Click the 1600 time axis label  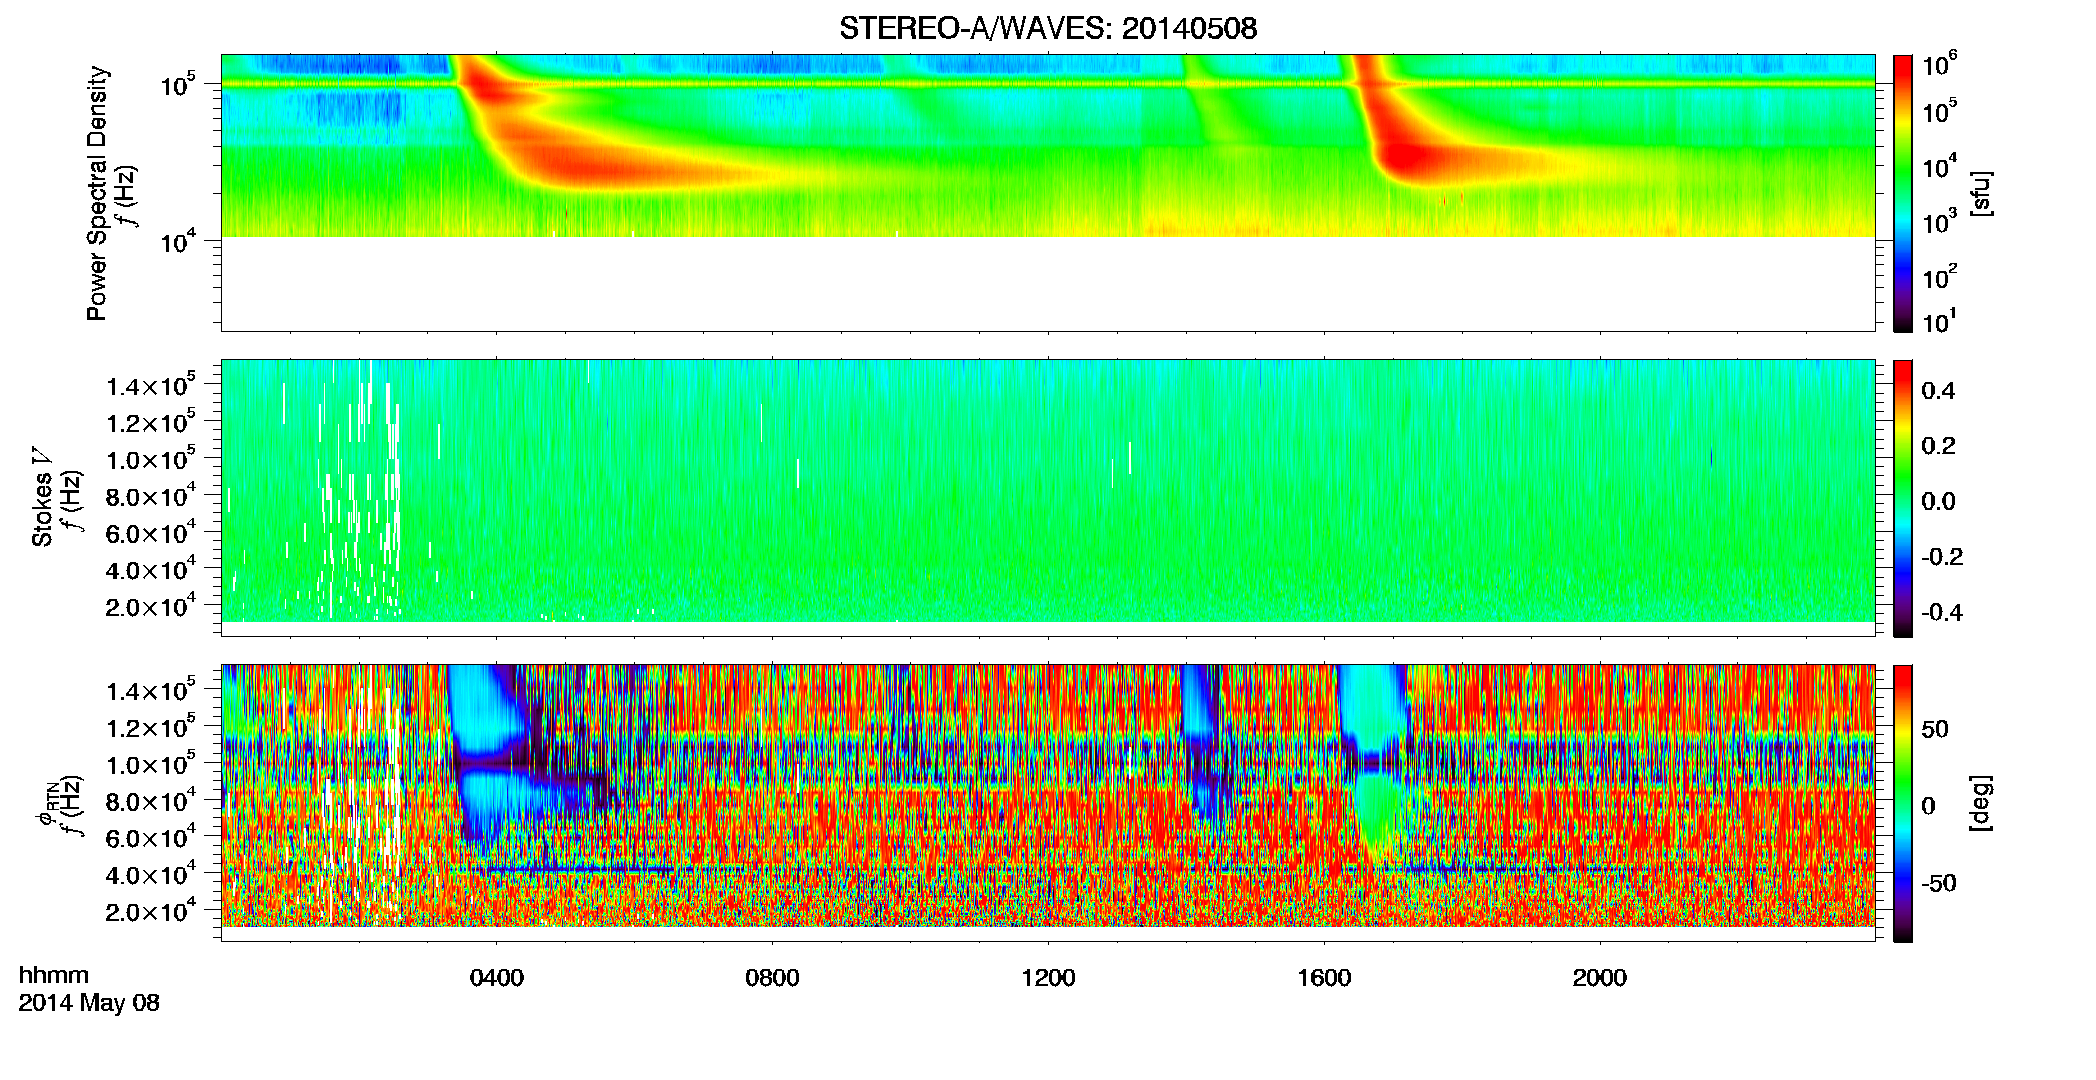pos(1324,977)
